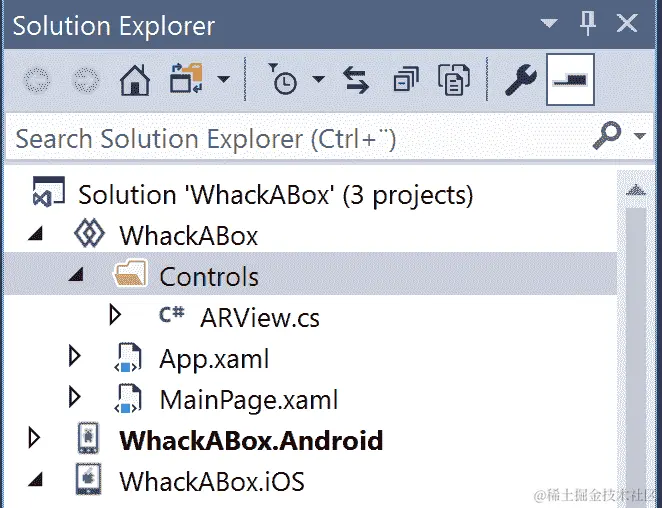The width and height of the screenshot is (662, 508).
Task: Open Properties wrench icon
Action: pos(521,79)
